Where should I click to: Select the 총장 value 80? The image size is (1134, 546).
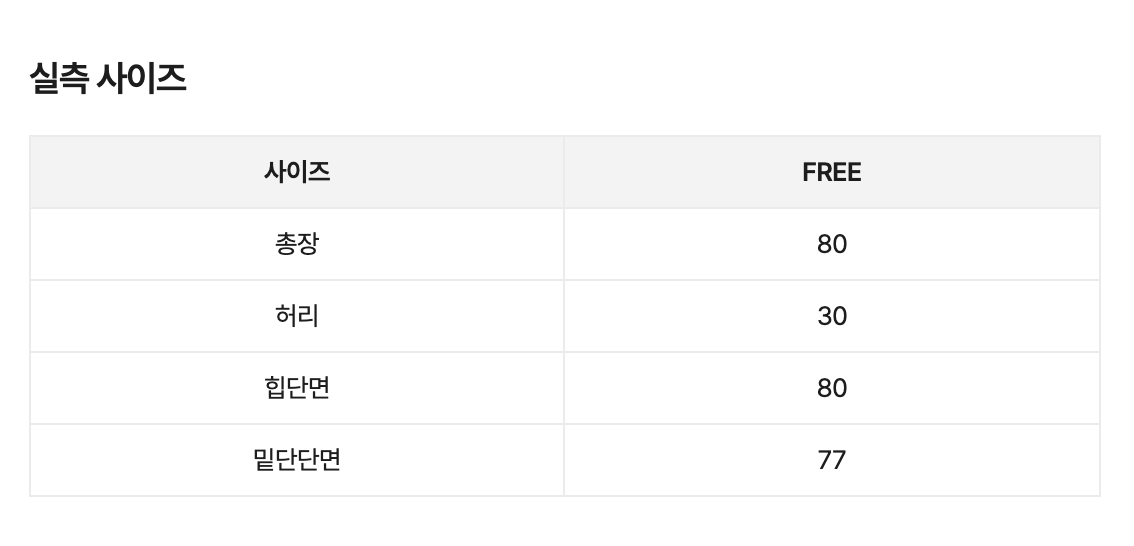[832, 244]
